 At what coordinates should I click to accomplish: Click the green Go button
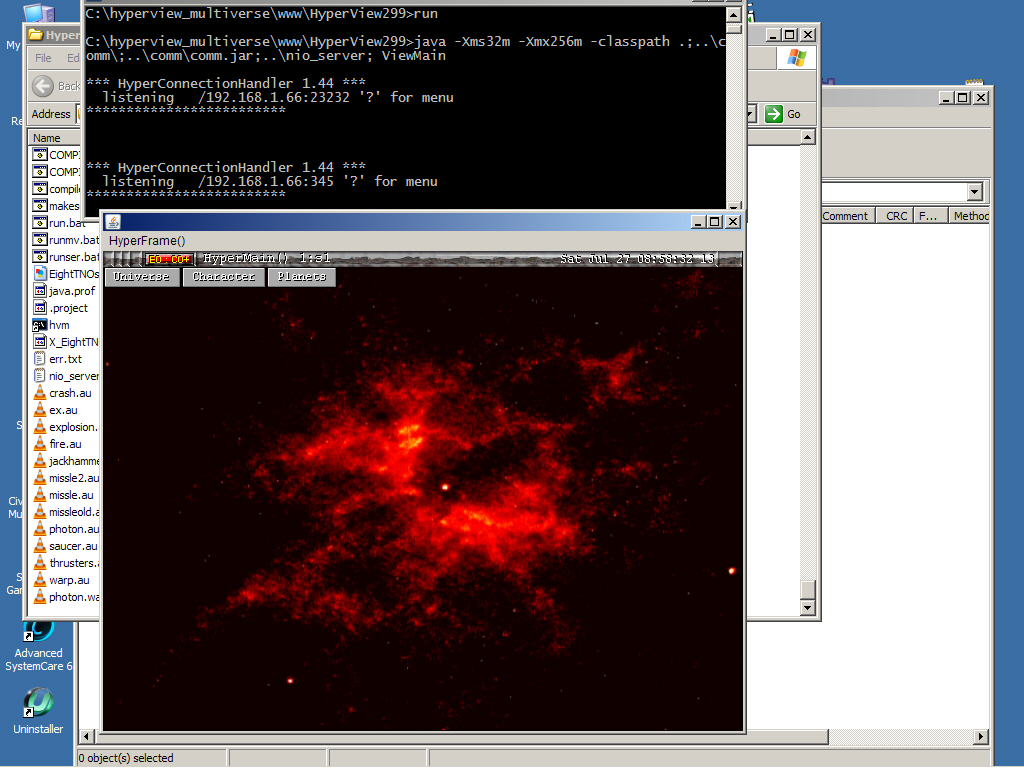coord(783,114)
